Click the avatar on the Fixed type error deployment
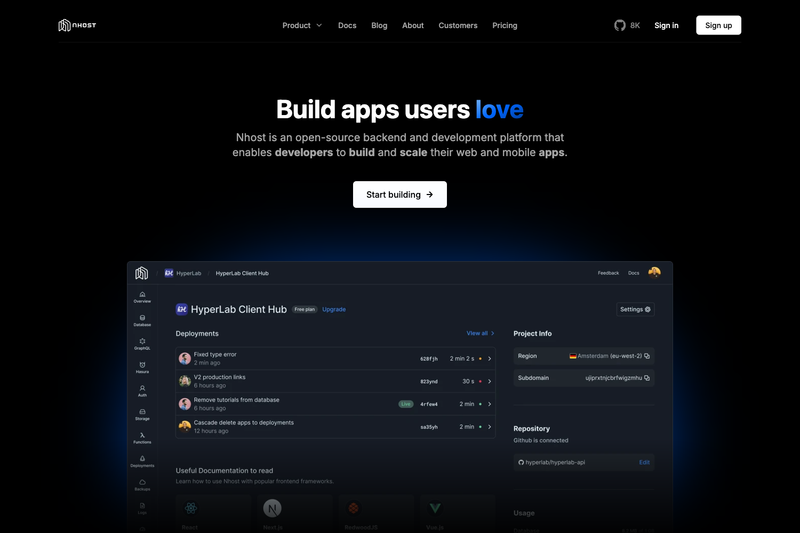This screenshot has height=533, width=800. 185,359
